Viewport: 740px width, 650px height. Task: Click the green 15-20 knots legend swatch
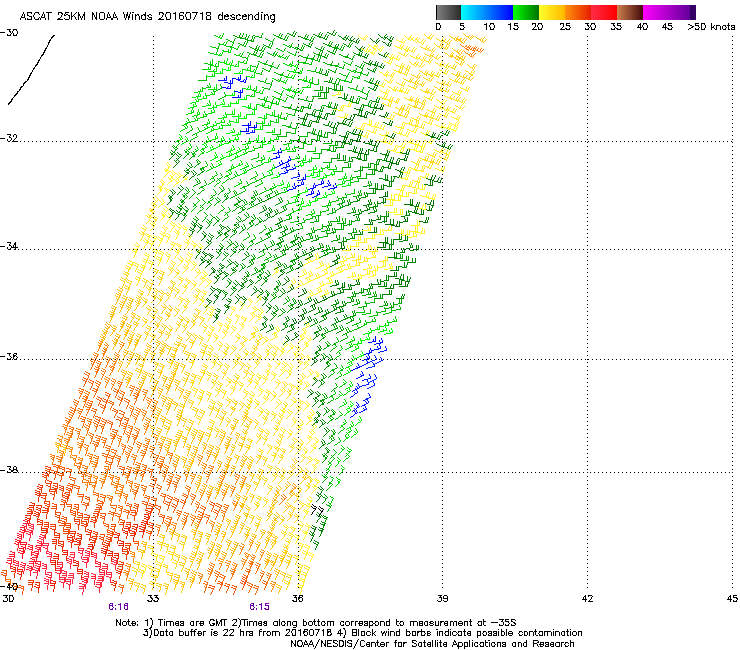[526, 12]
